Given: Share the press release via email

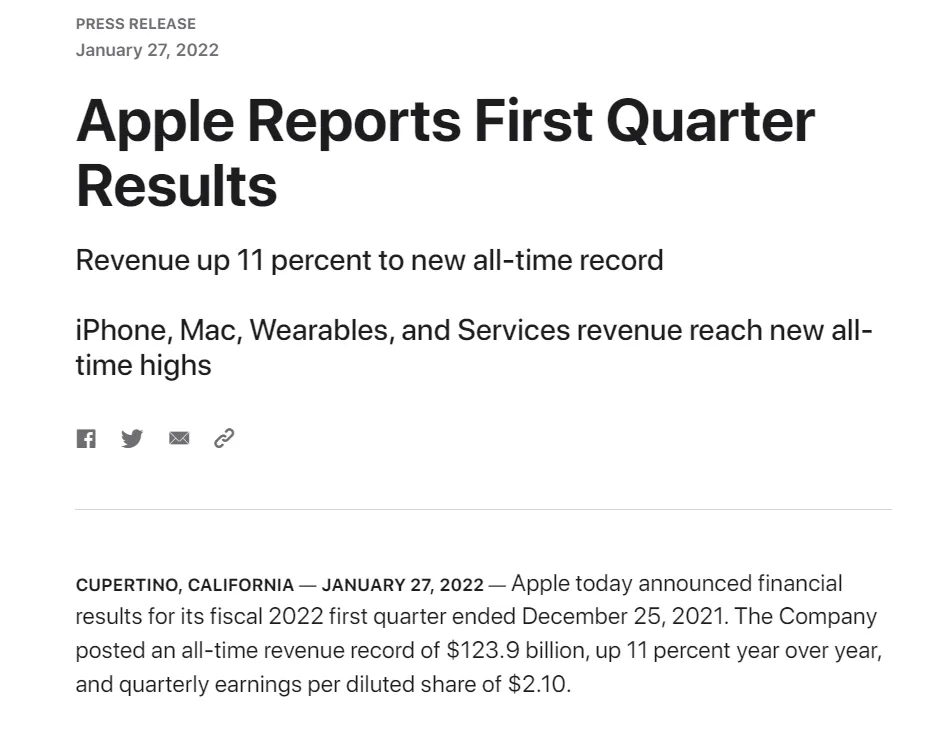Looking at the screenshot, I should click(179, 438).
